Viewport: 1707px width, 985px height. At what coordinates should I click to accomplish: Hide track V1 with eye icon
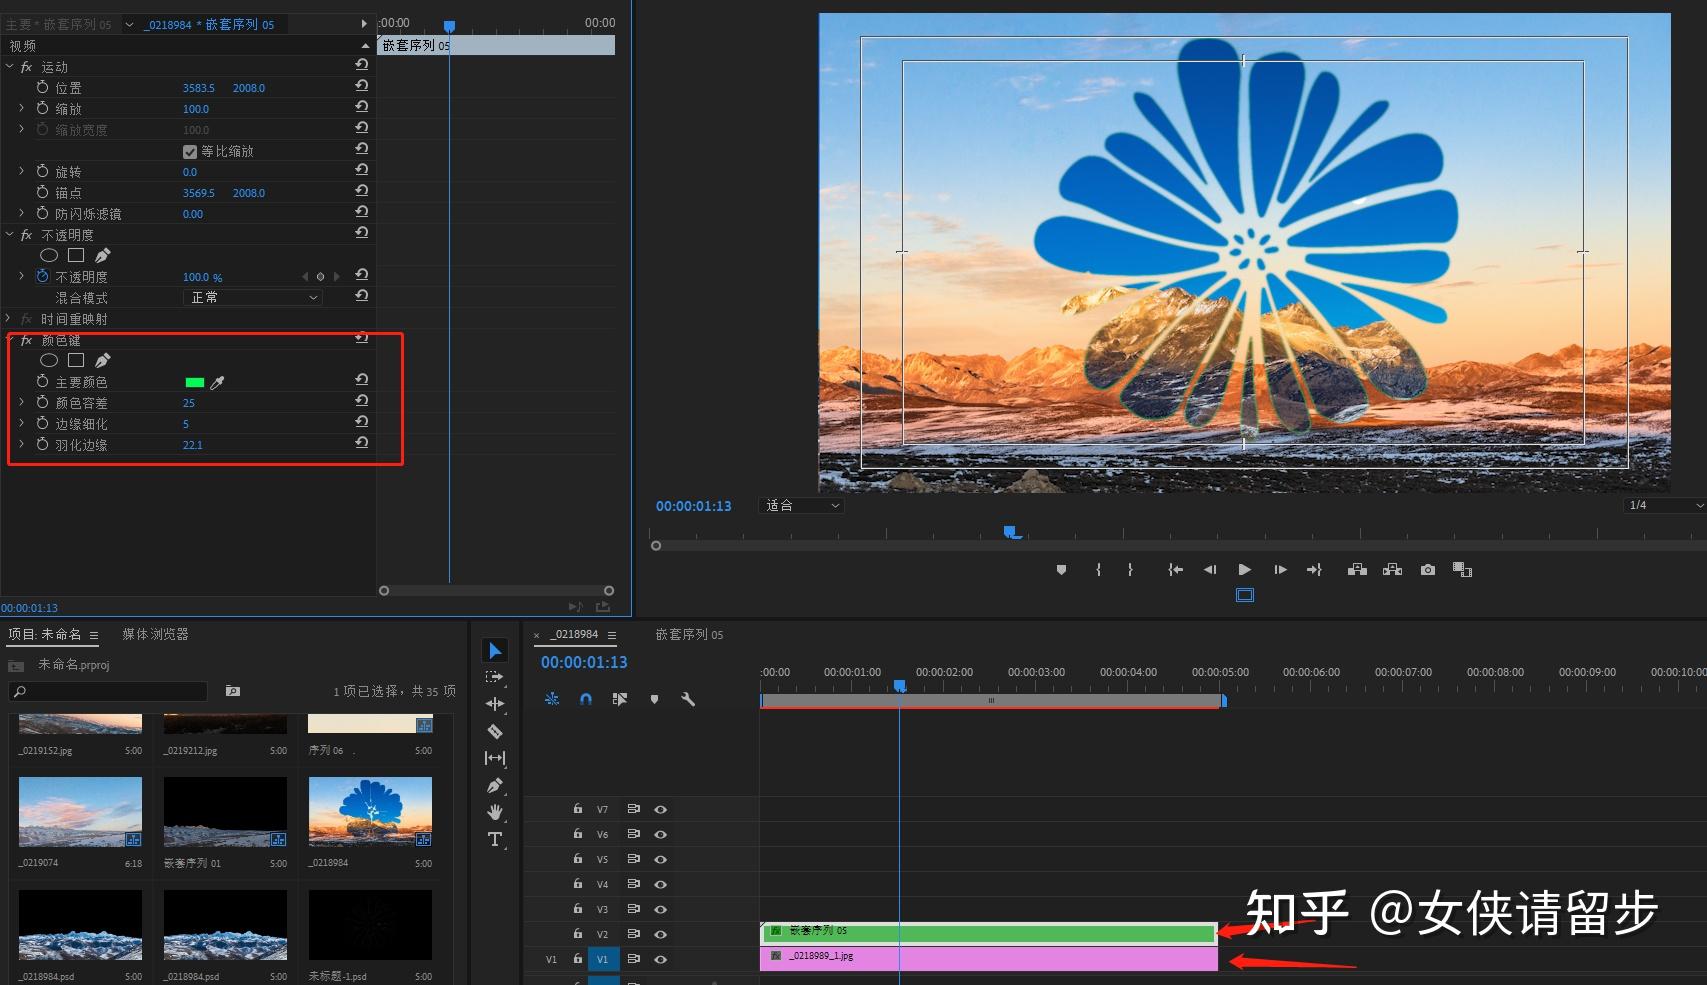click(x=660, y=959)
